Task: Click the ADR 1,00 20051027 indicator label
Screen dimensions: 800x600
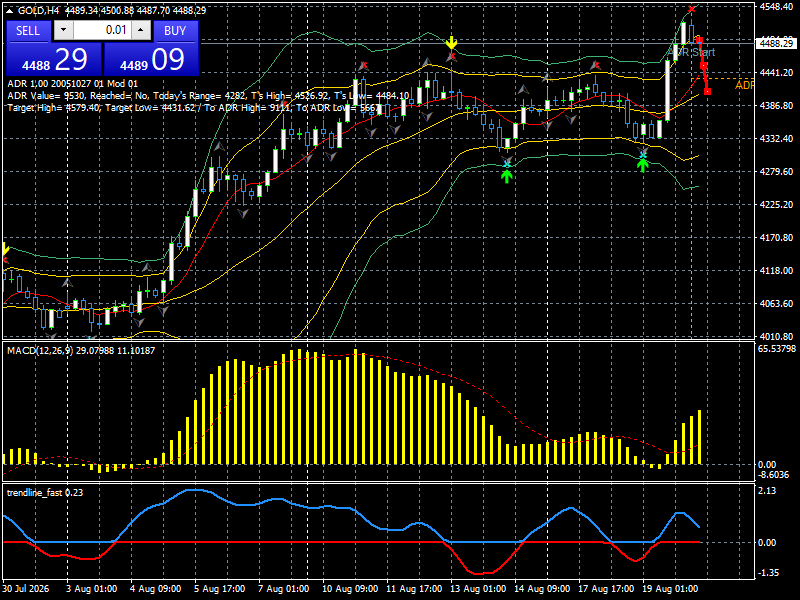Action: 72,84
